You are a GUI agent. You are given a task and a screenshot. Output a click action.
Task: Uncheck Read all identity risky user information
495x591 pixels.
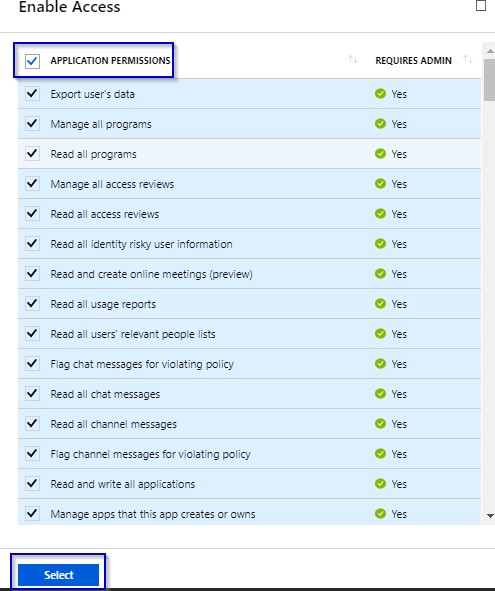coord(32,243)
